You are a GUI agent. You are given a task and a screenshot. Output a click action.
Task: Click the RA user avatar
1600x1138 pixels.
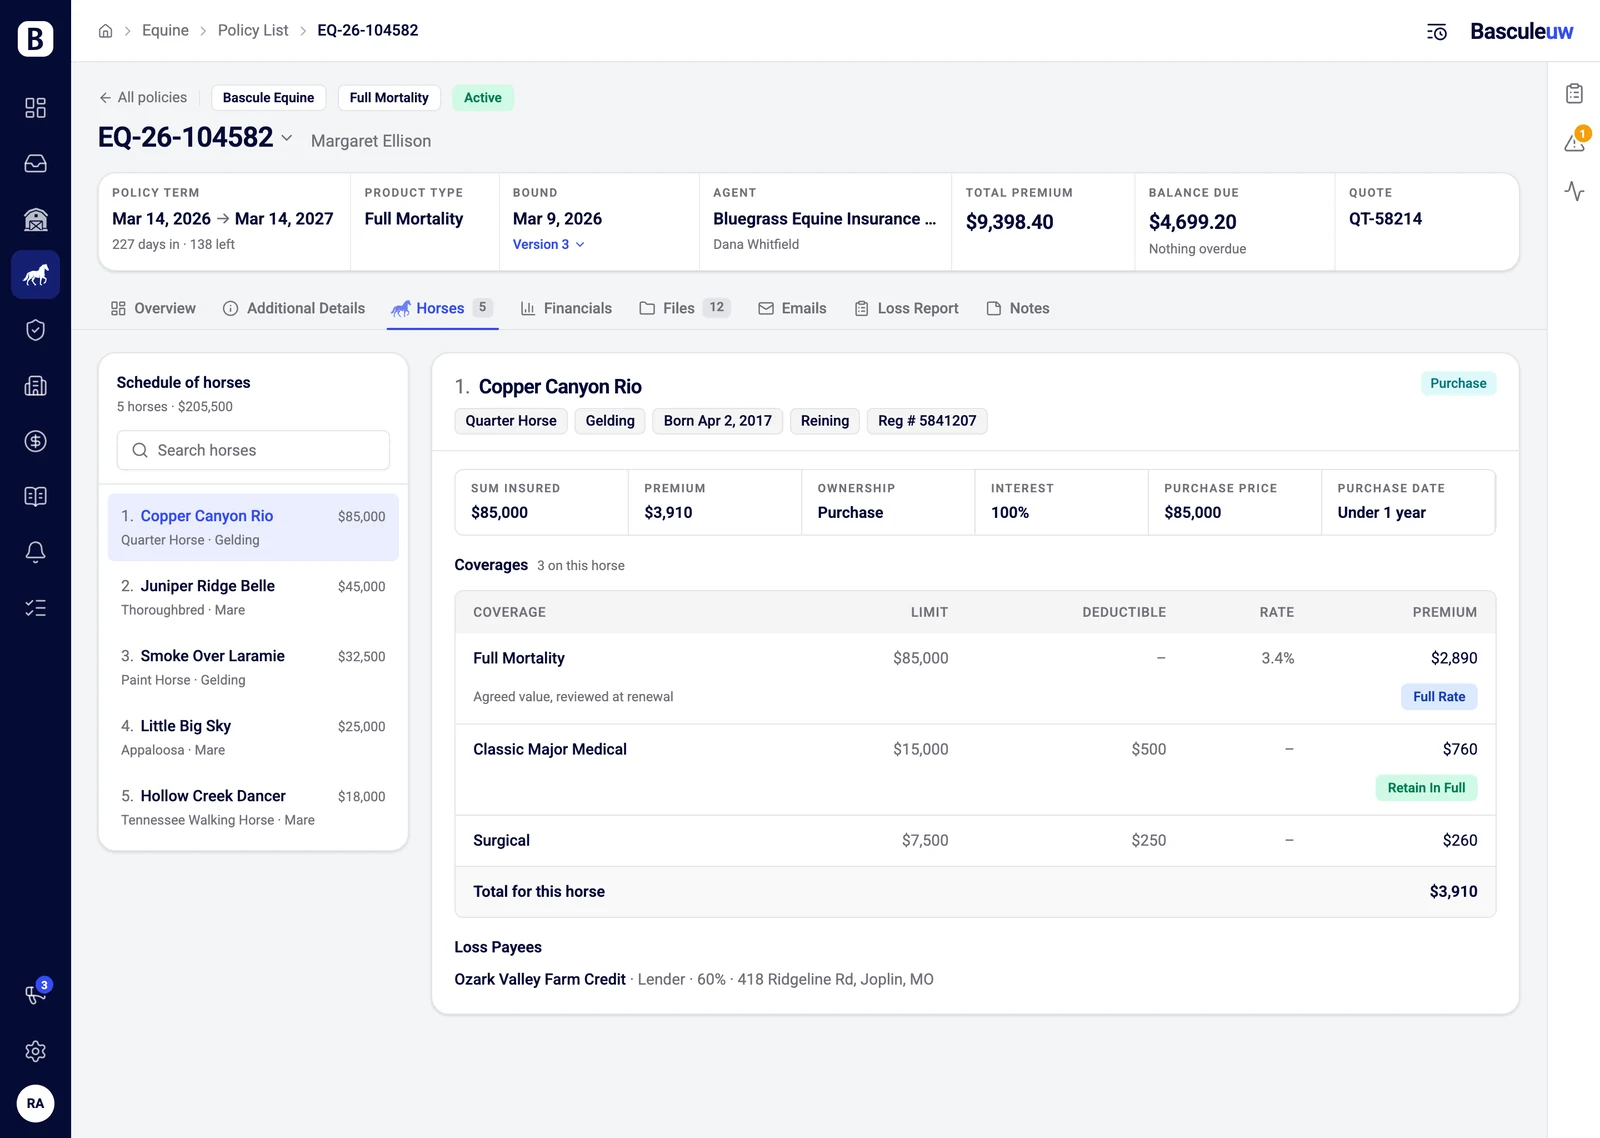click(35, 1104)
